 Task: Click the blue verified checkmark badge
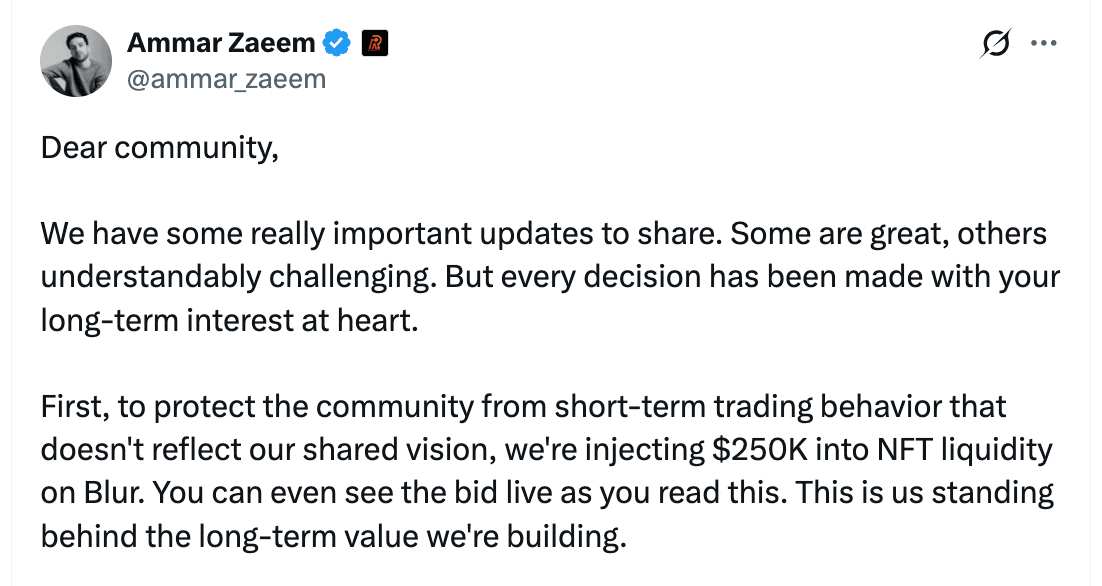pyautogui.click(x=336, y=42)
